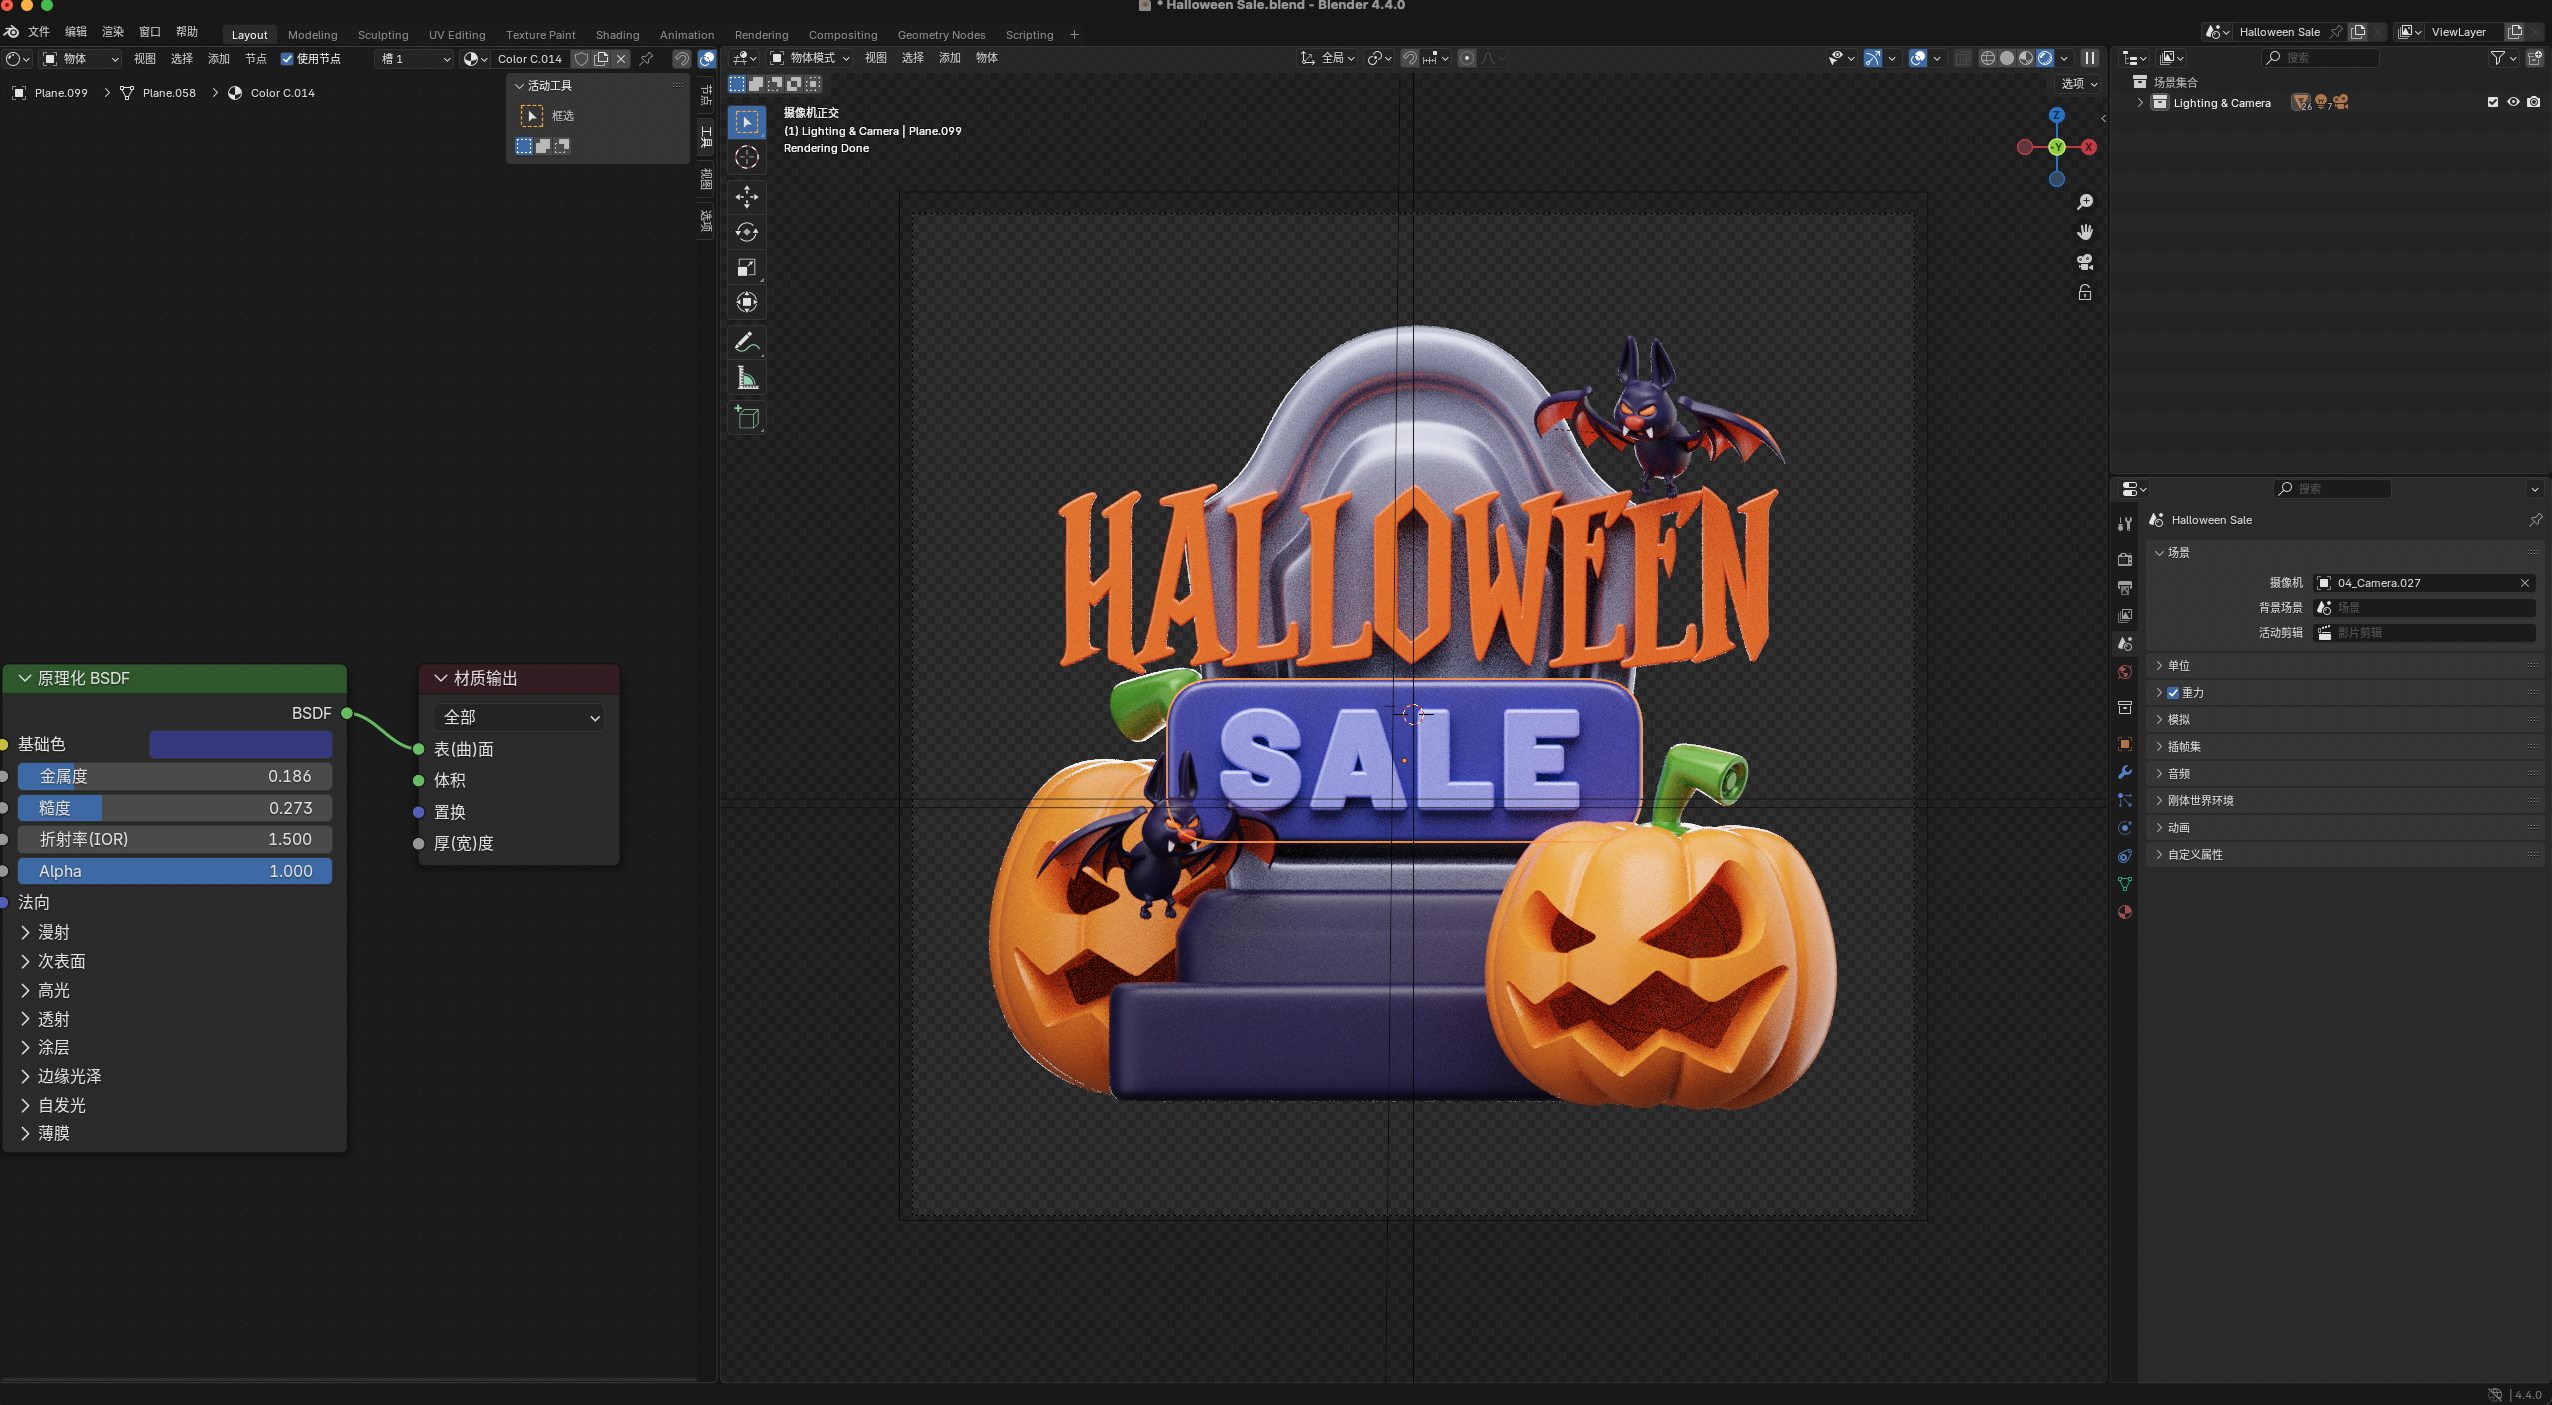Toggle camera view icon in viewport
Viewport: 2552px width, 1405px height.
click(x=2085, y=262)
